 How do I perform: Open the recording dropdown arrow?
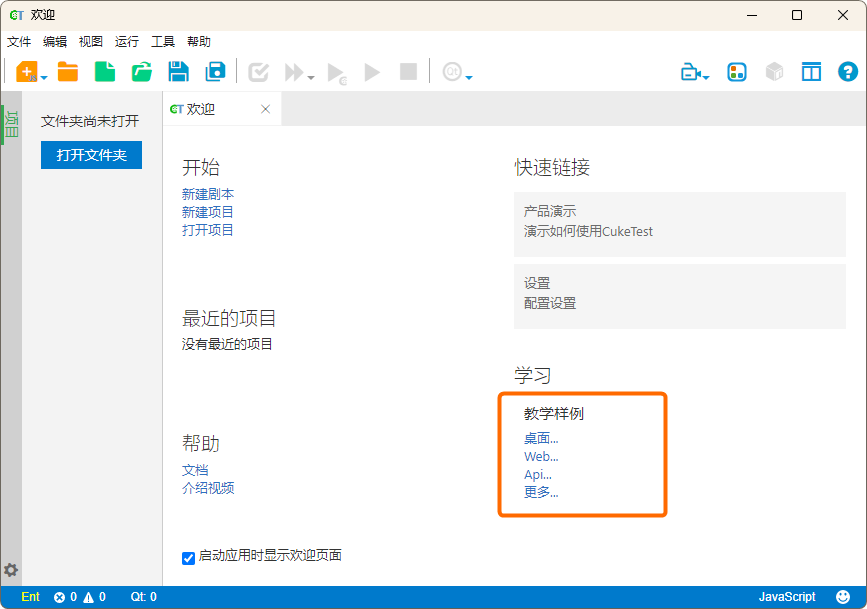pos(706,77)
